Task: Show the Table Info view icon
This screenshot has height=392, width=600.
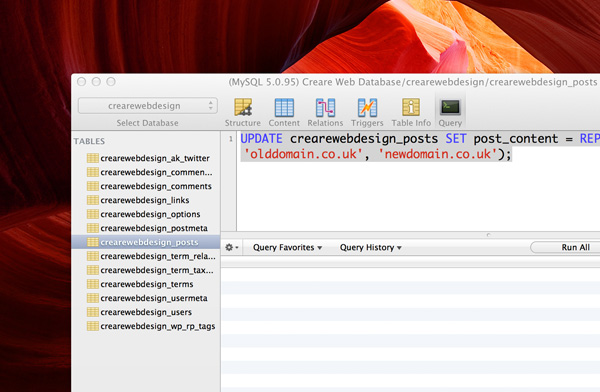Action: (411, 107)
